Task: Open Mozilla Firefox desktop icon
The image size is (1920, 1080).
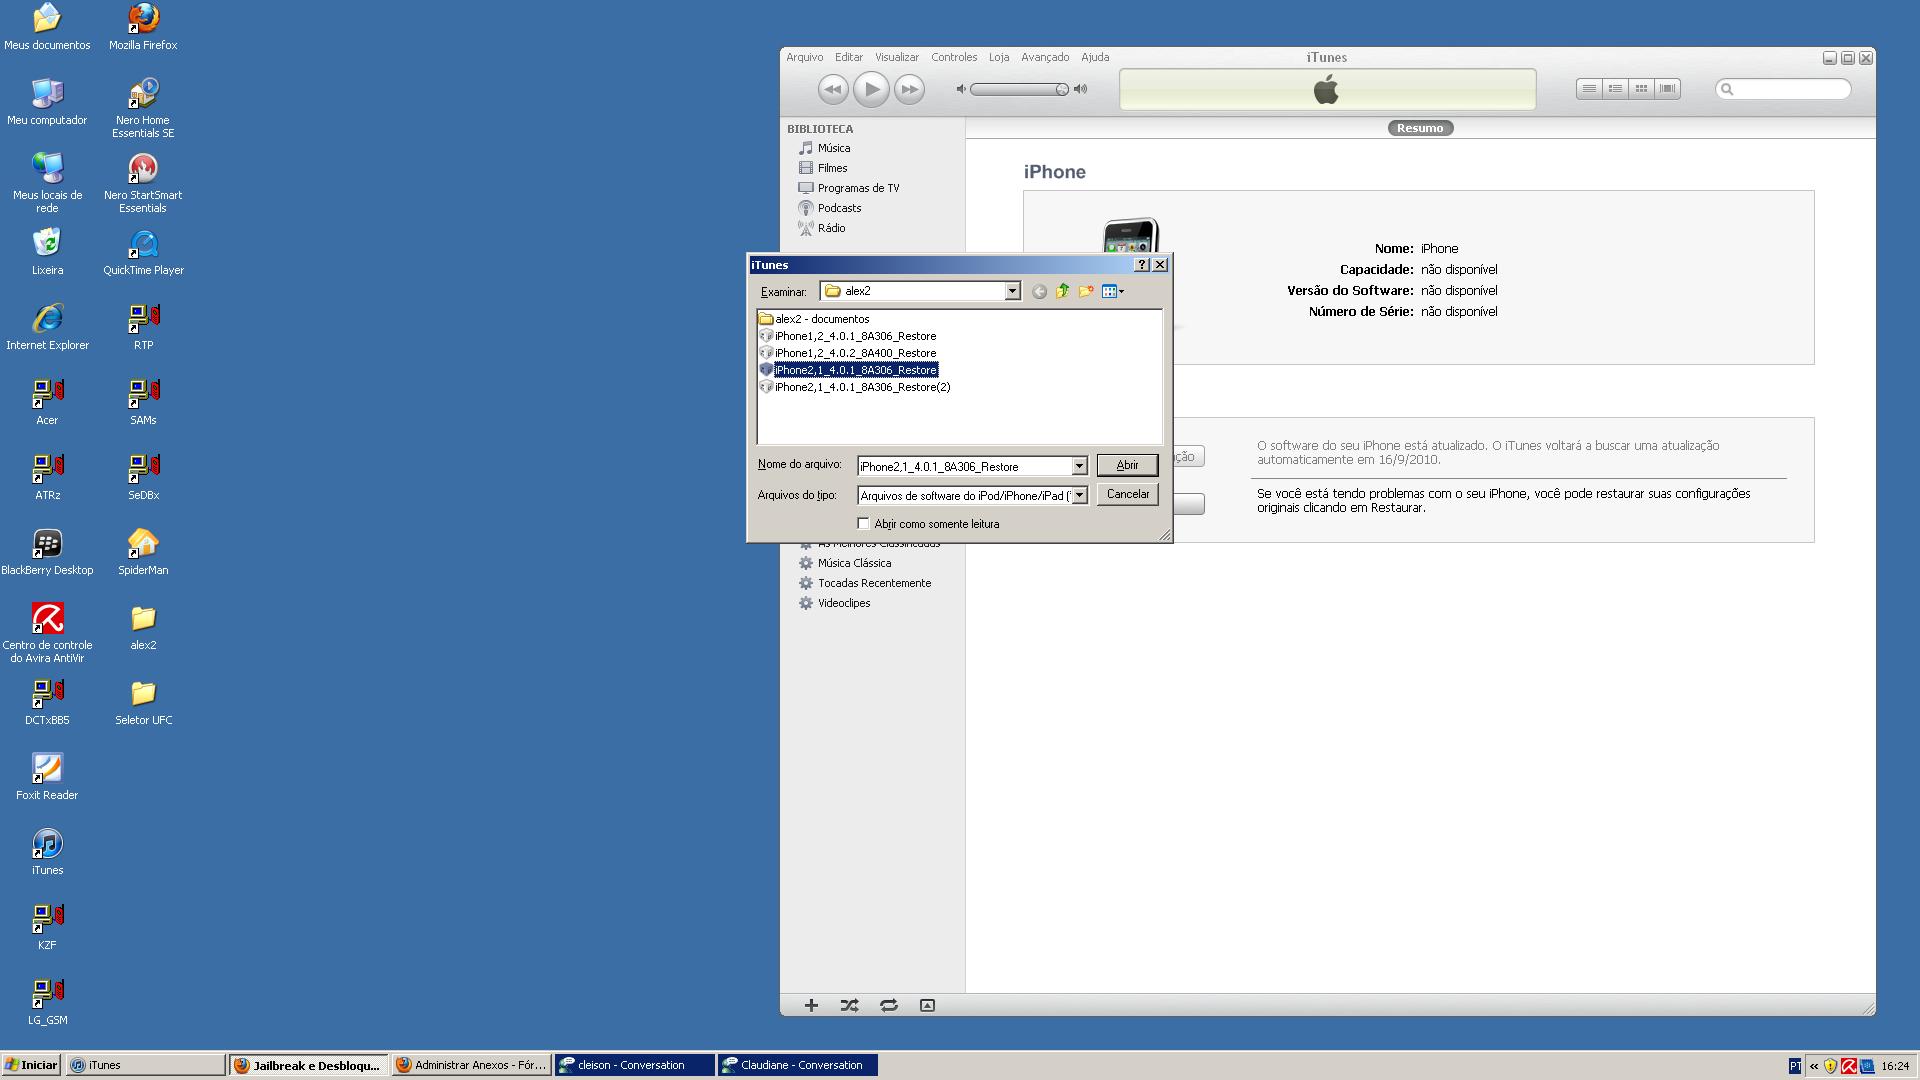Action: click(143, 27)
